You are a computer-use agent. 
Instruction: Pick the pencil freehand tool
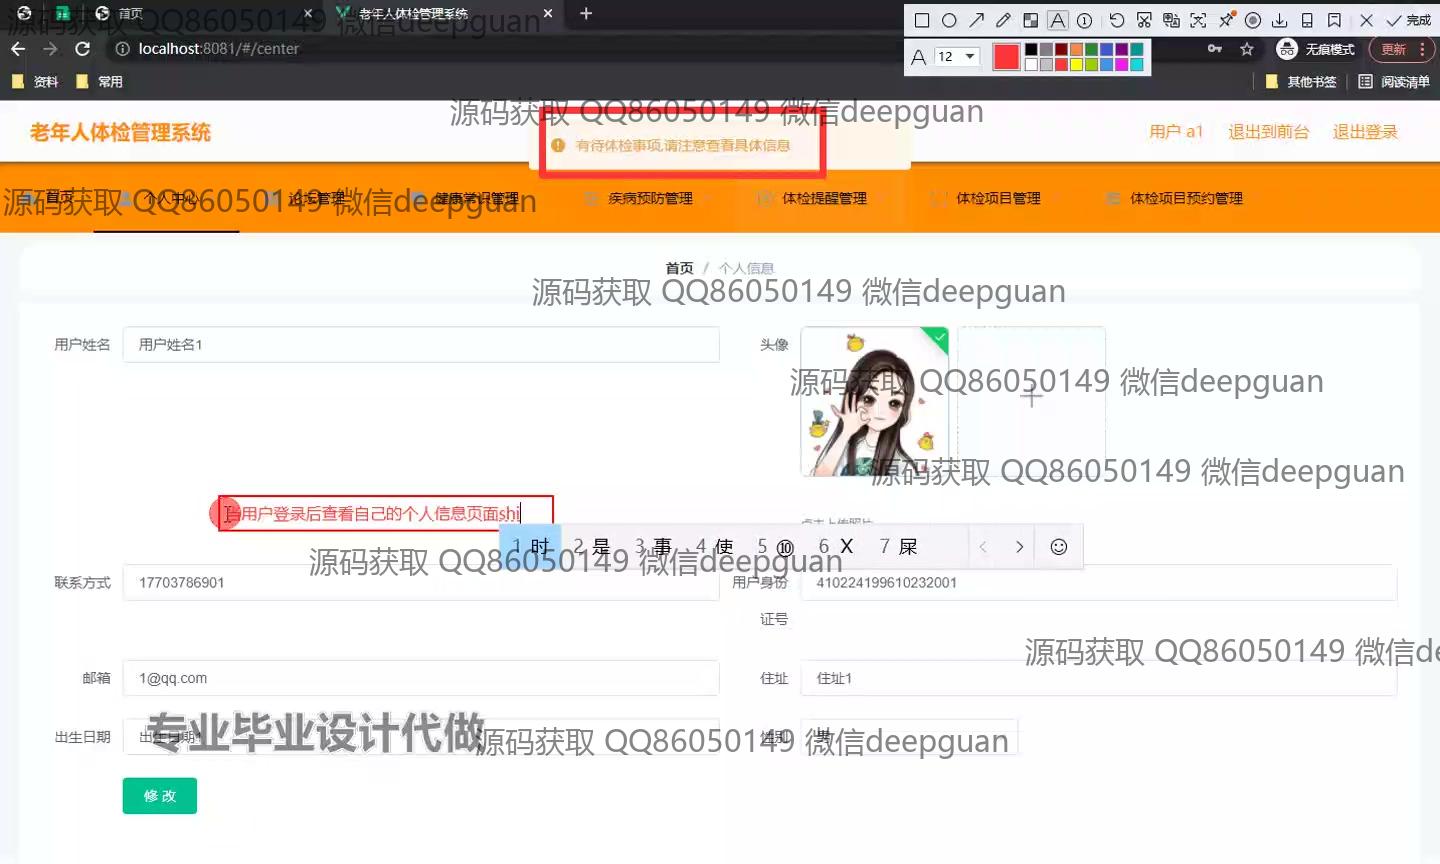tap(1003, 20)
